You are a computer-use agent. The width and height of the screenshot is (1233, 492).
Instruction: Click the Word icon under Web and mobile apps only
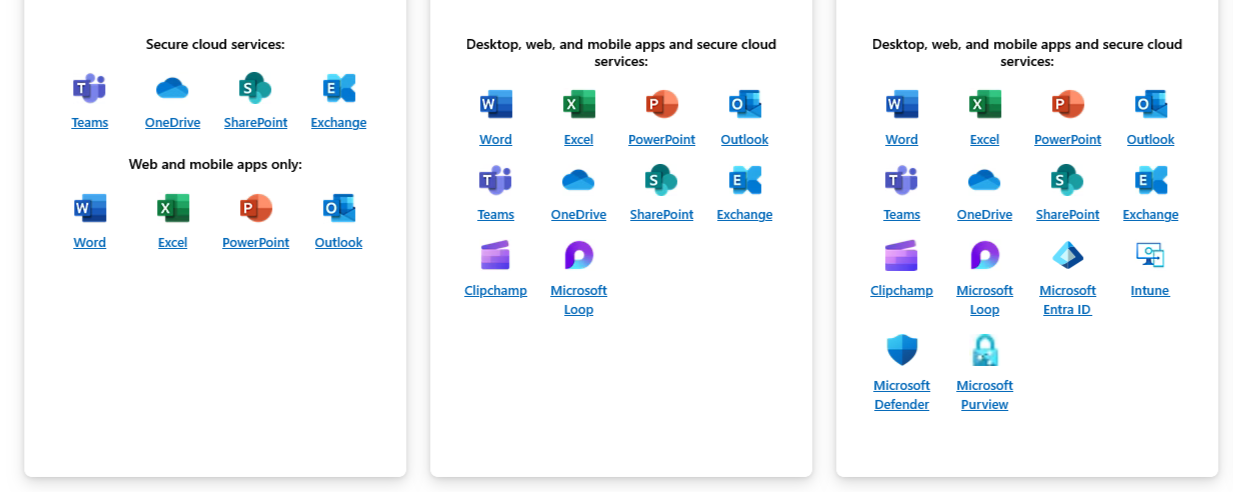(x=90, y=208)
